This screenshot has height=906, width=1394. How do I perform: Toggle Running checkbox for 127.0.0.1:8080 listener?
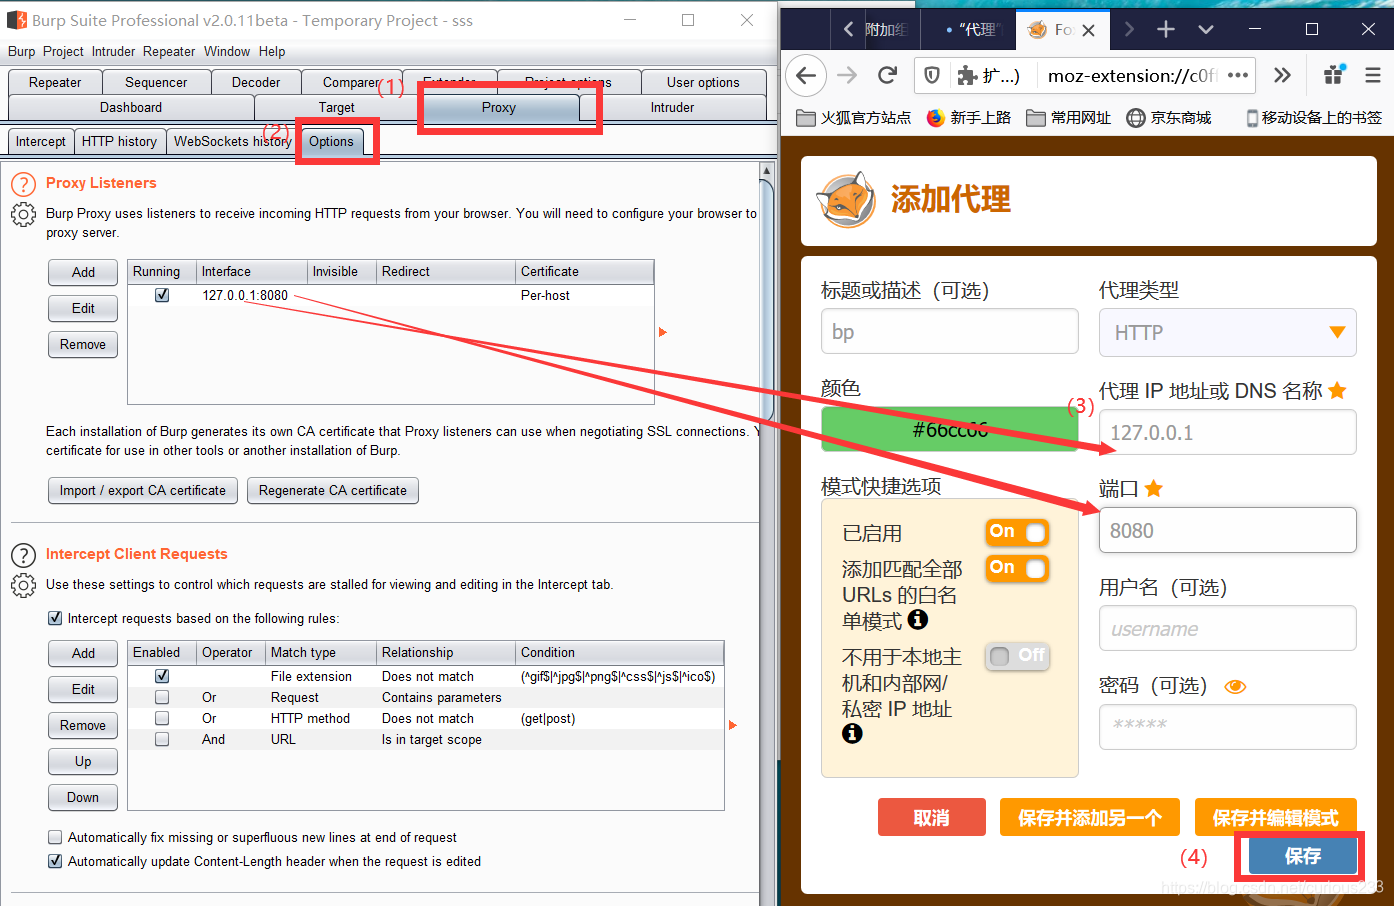[x=162, y=295]
